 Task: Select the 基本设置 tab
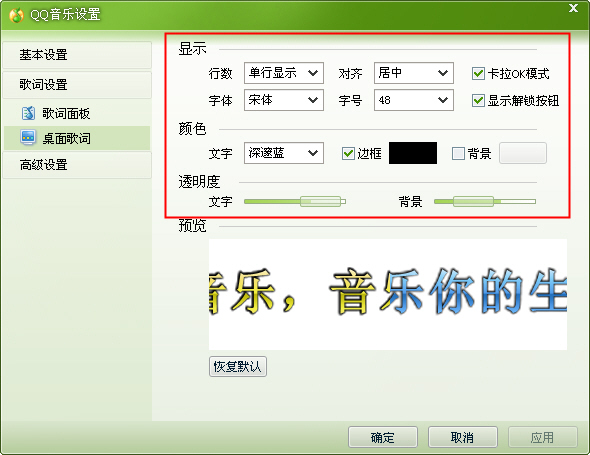pos(77,55)
